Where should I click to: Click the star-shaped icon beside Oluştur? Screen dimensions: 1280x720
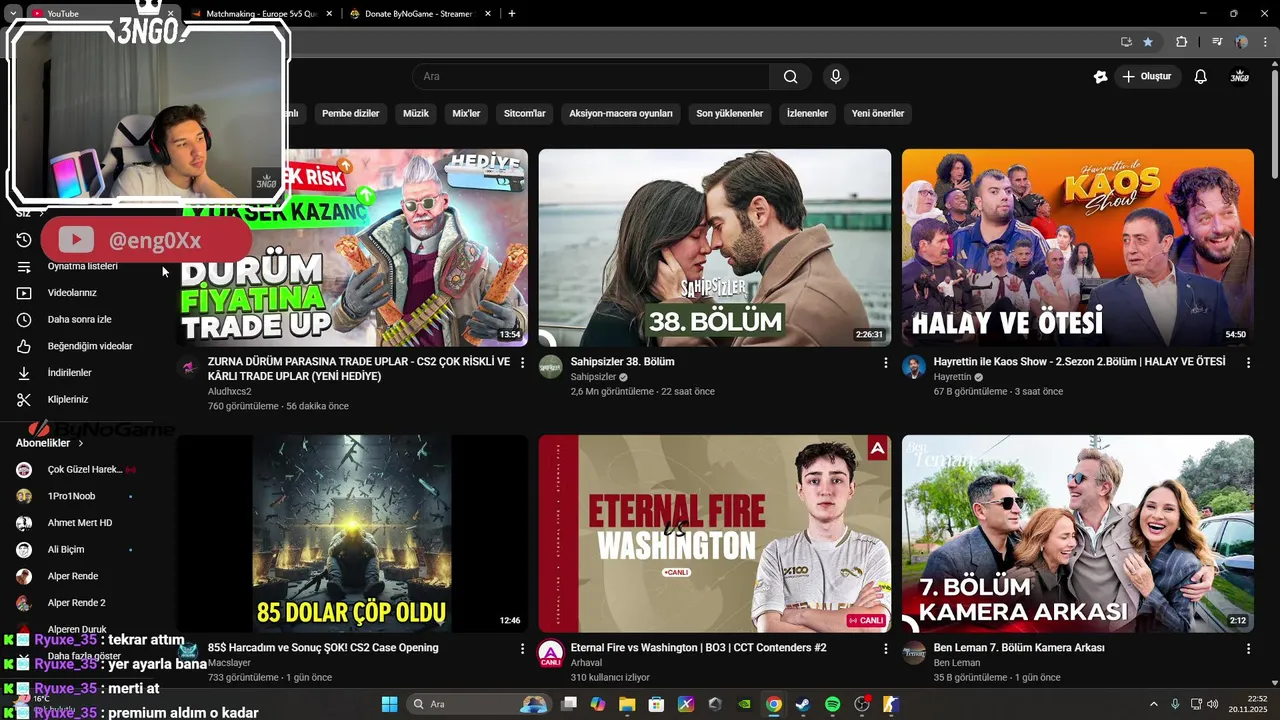click(1101, 77)
